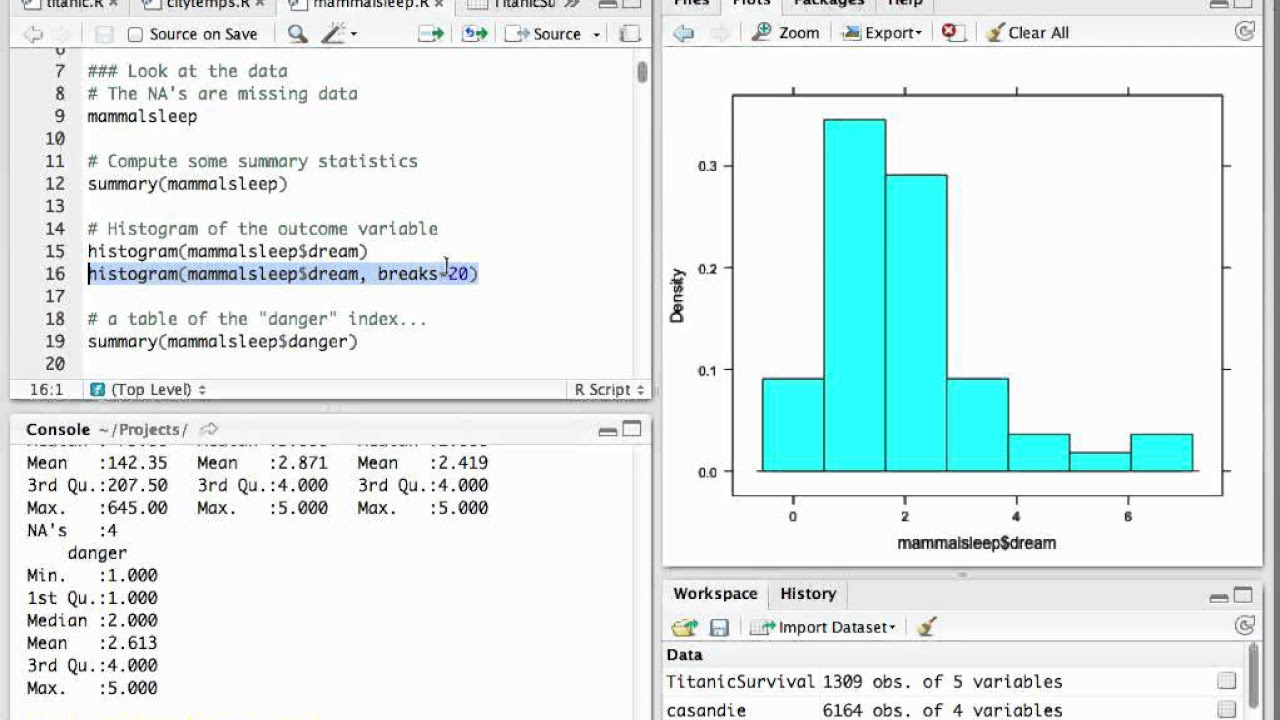Click 'NA's :4' console text

tap(72, 530)
